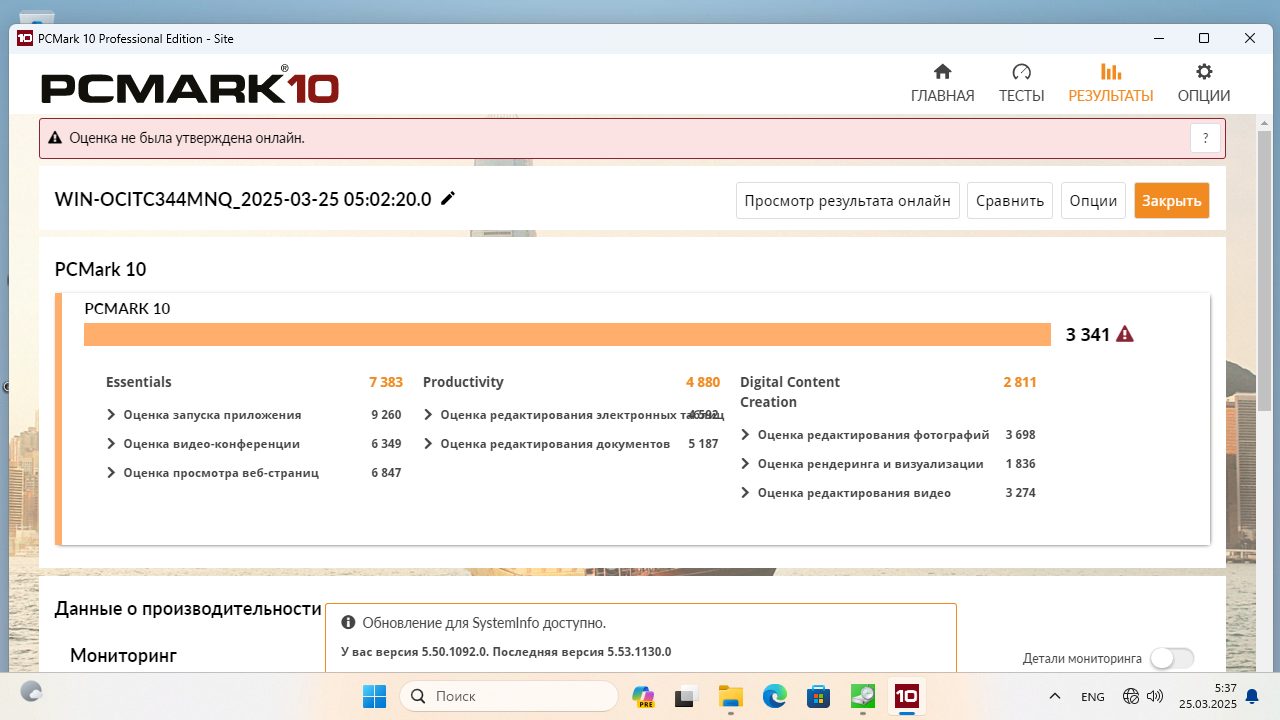Click the taskbar Поиск search field
The width and height of the screenshot is (1280, 720).
(510, 696)
